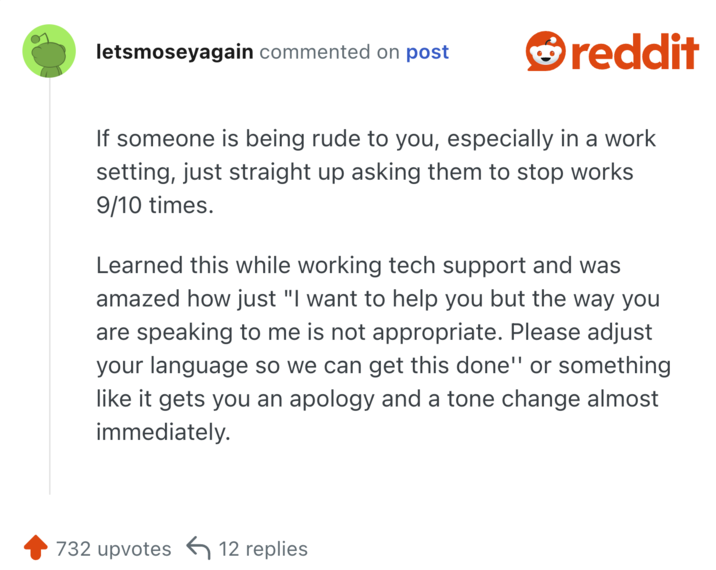This screenshot has width=716, height=570.
Task: Click the line starting "setting, just straight up"
Action: tap(364, 171)
